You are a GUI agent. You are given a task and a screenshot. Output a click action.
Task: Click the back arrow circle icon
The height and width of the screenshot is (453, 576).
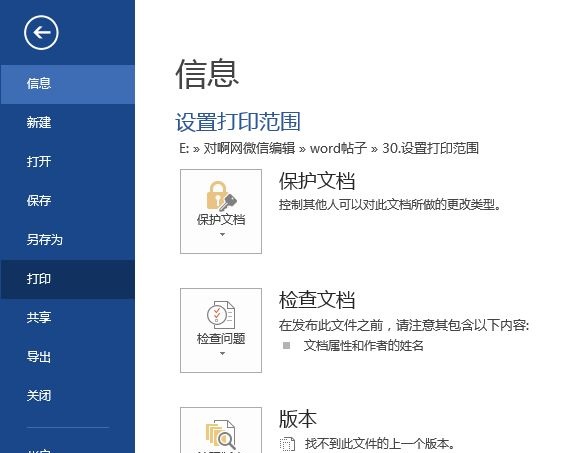click(x=41, y=32)
